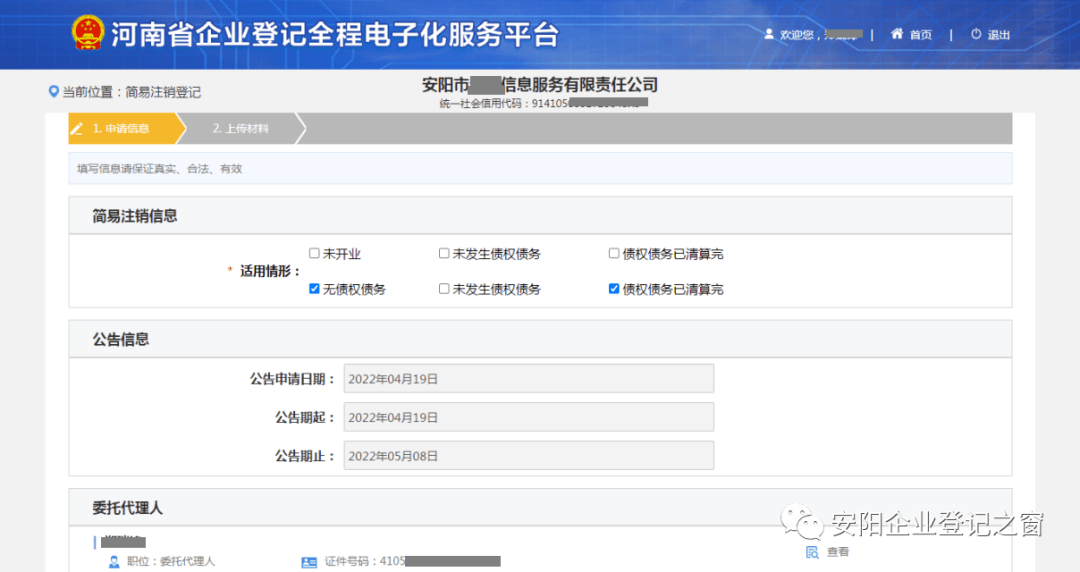Uncheck the 无债权债务 checkbox
The width and height of the screenshot is (1080, 572).
click(314, 289)
